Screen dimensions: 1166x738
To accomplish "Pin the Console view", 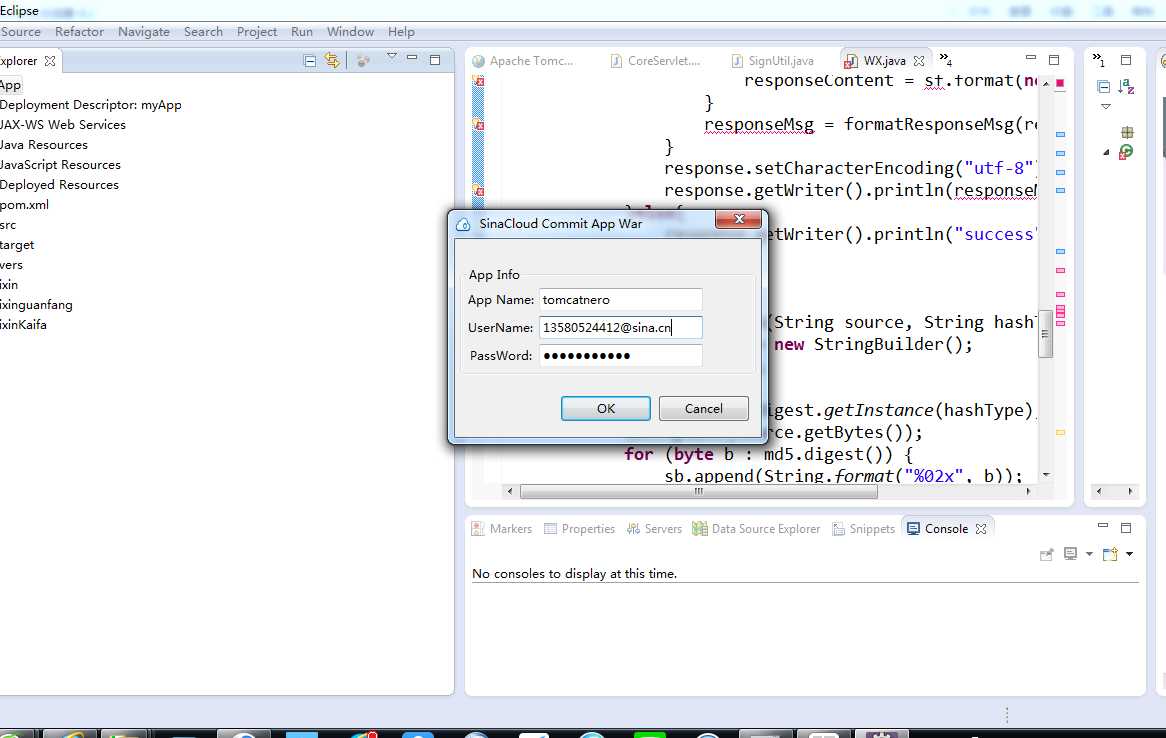I will tap(1046, 554).
